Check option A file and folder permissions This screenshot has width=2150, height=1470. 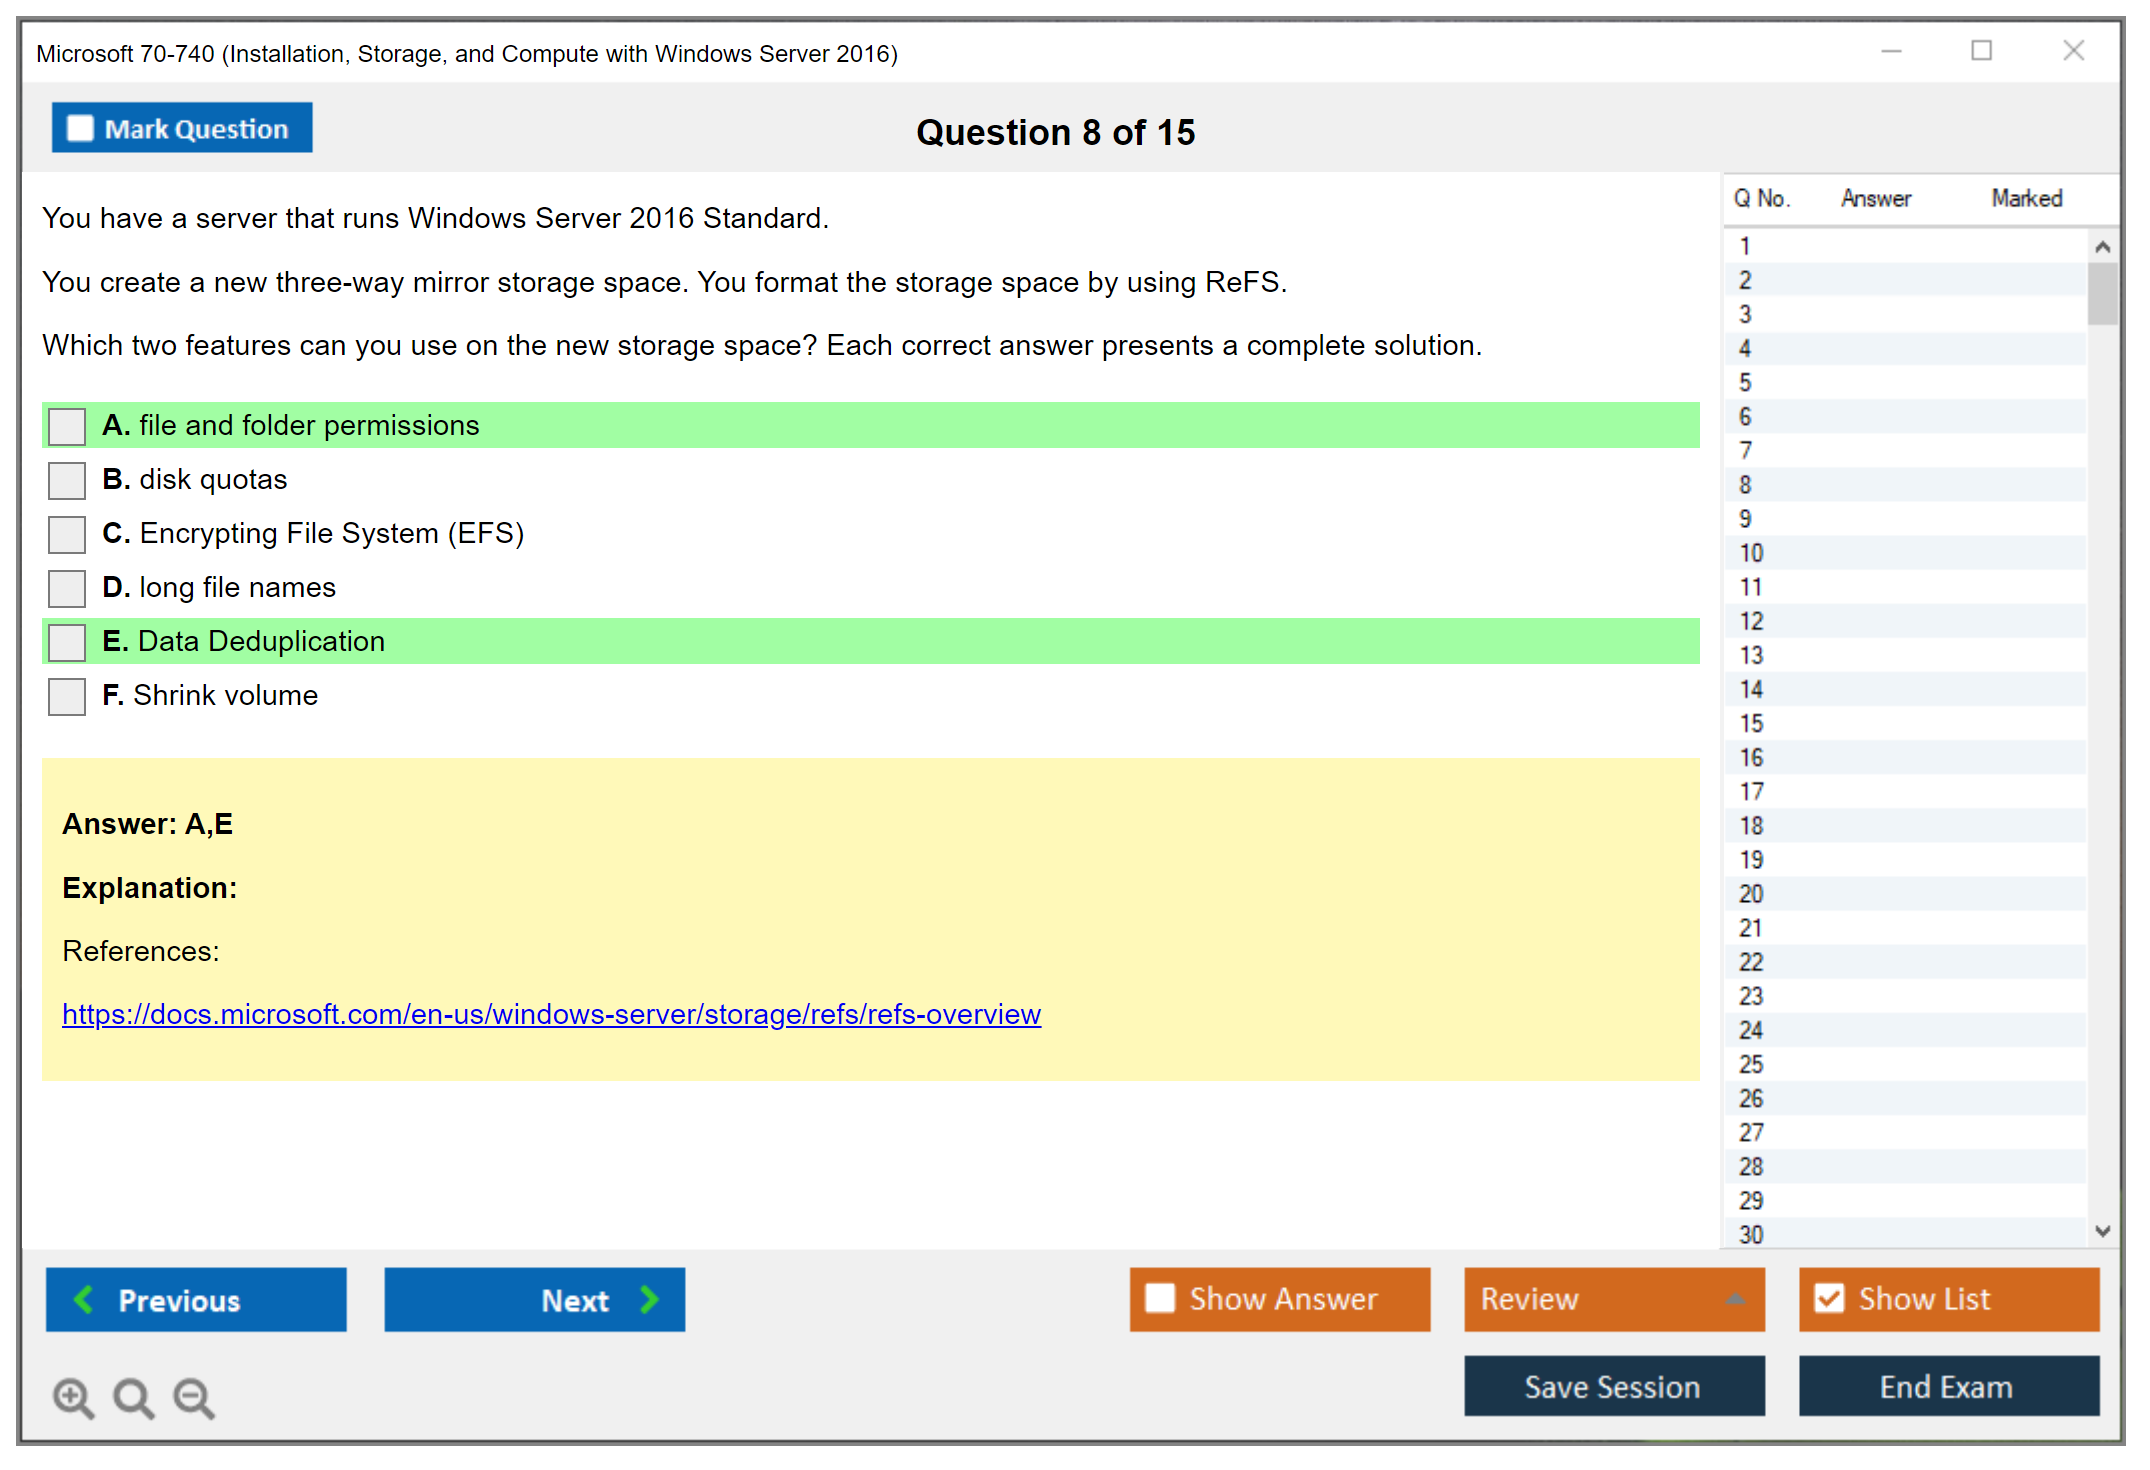point(67,426)
